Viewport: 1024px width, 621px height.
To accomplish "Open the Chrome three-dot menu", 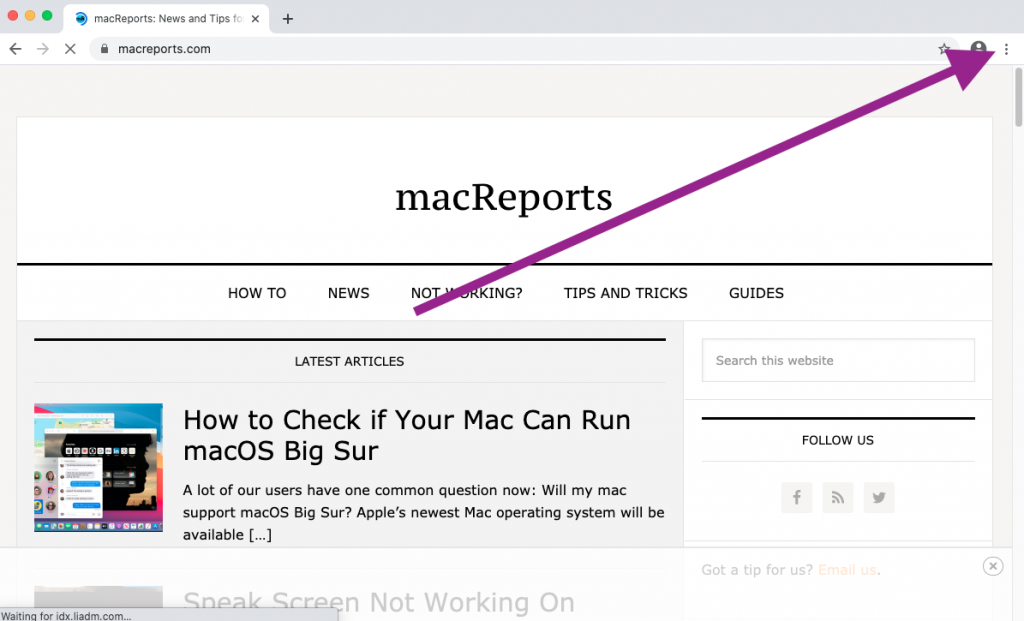I will 1006,49.
